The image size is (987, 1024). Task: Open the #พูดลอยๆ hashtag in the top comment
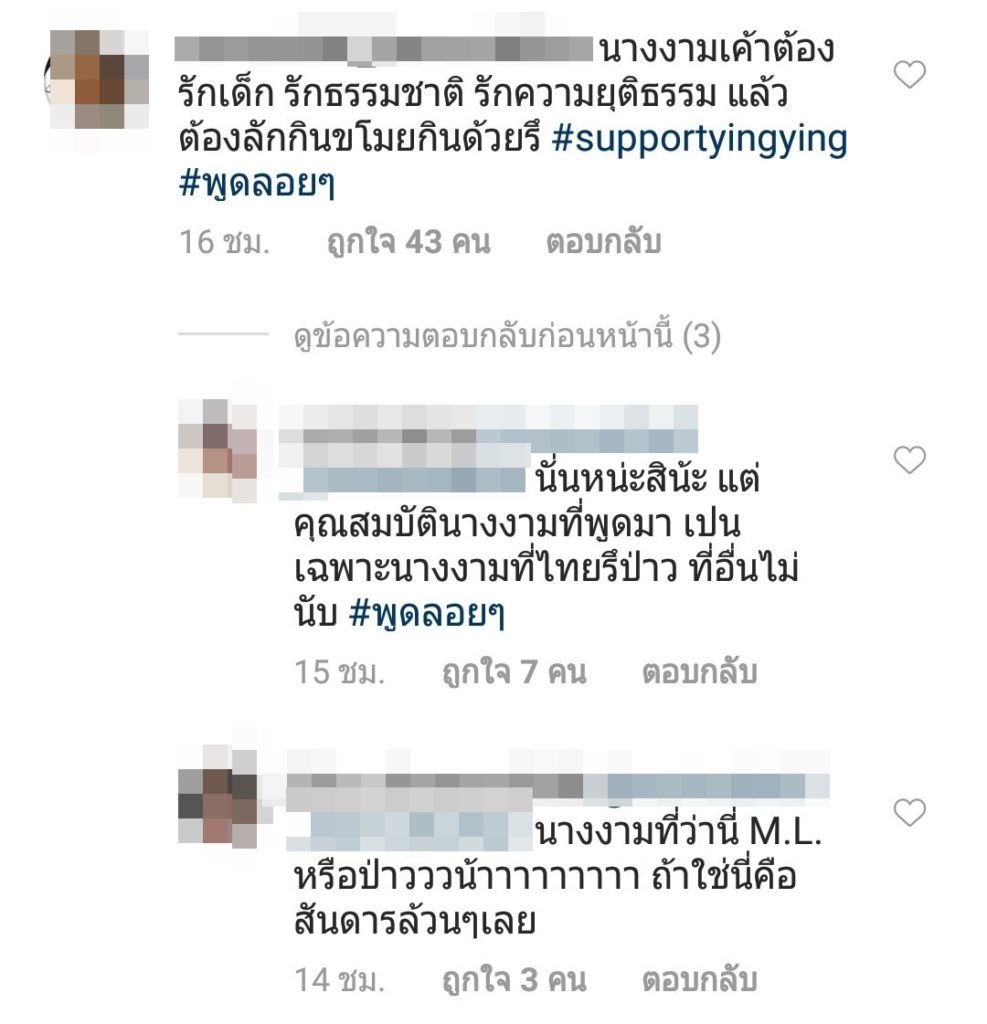click(256, 184)
